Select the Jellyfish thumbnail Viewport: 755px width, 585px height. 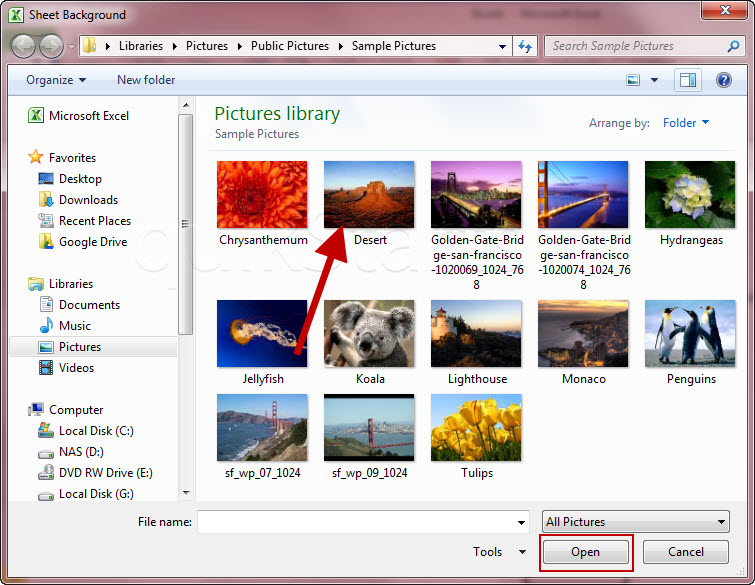[x=262, y=333]
